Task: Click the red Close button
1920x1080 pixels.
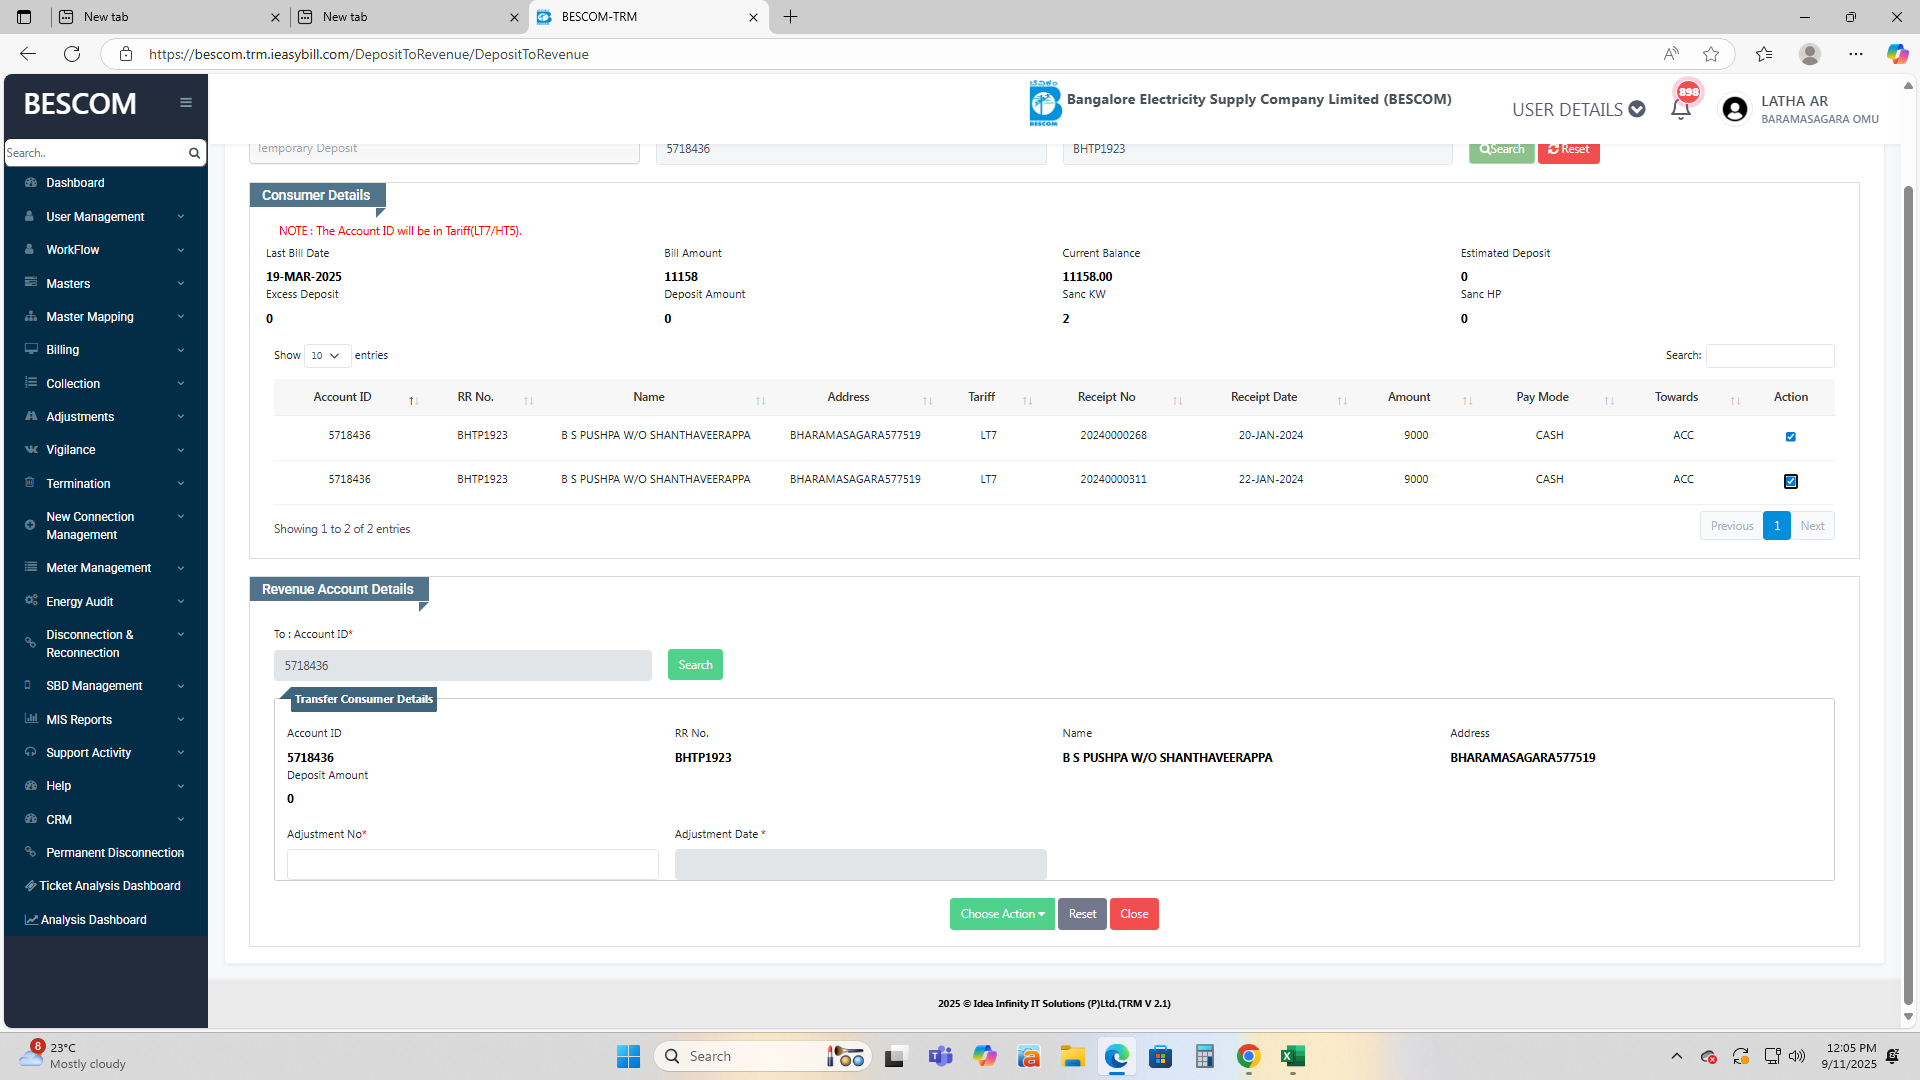Action: coord(1134,914)
